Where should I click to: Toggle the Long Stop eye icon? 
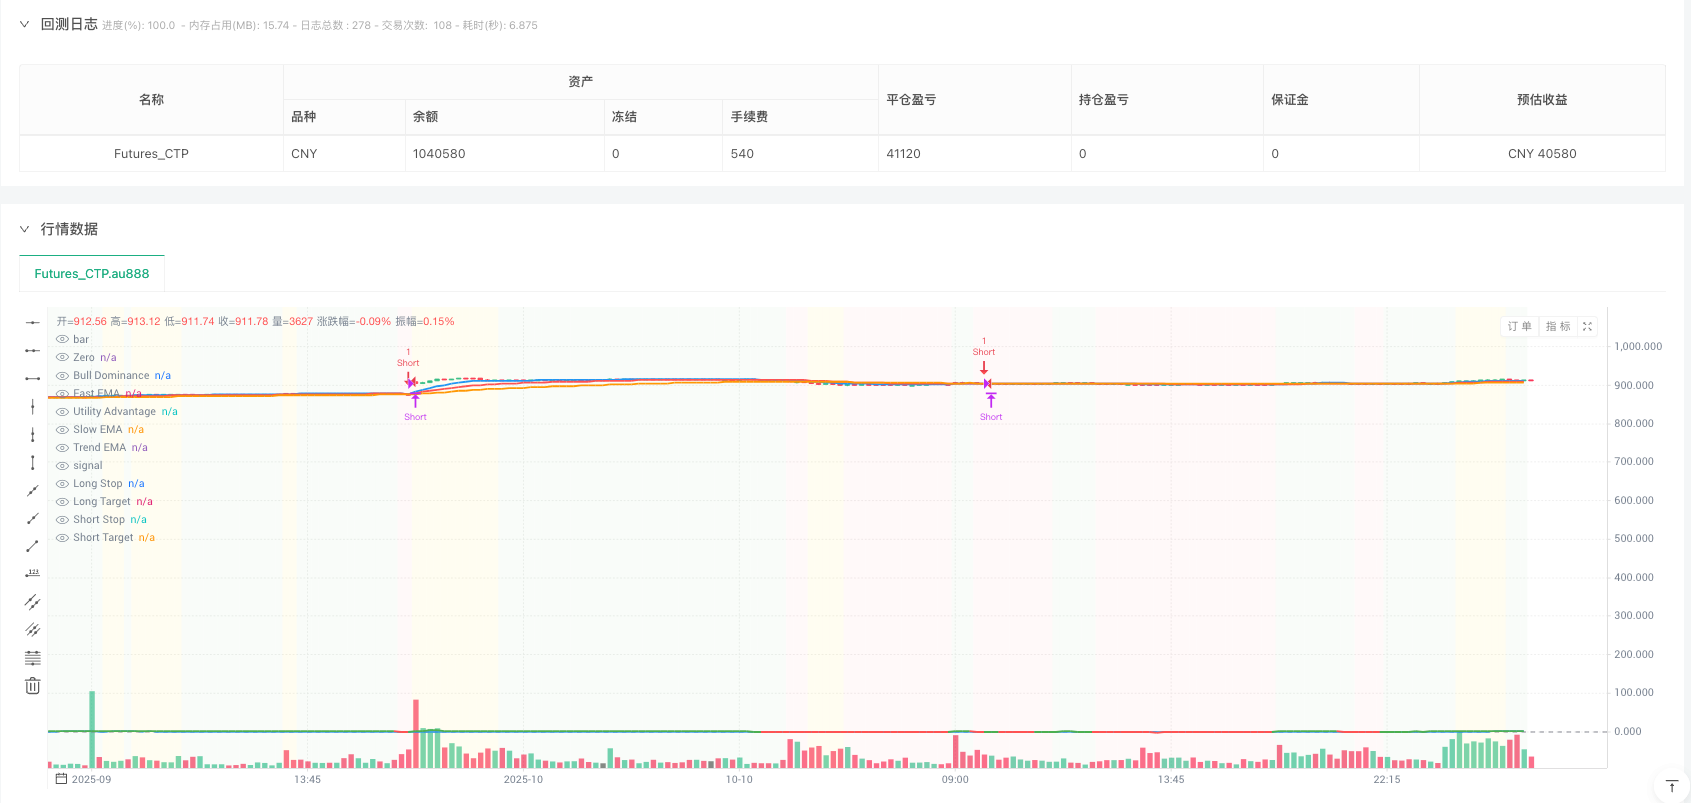[x=63, y=484]
